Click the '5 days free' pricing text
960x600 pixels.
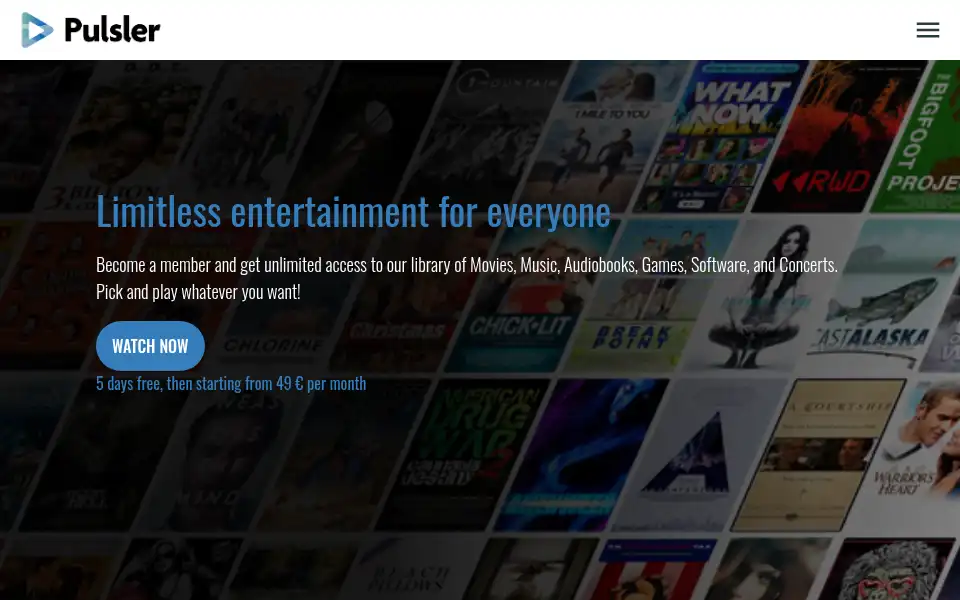231,383
